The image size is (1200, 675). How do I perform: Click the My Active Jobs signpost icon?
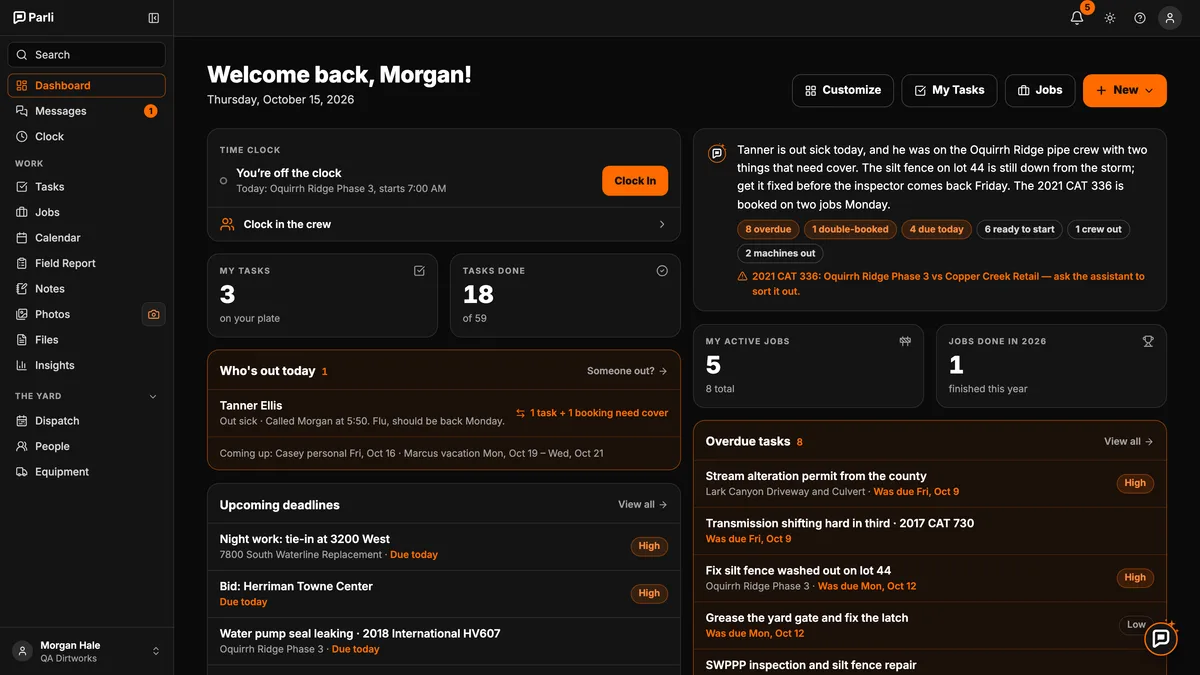[905, 341]
